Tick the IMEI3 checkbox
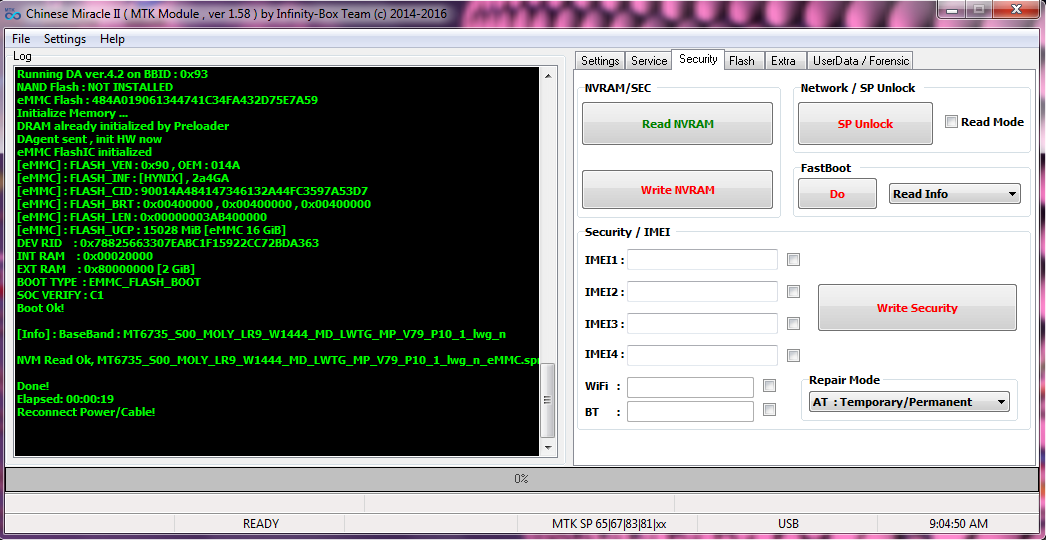The height and width of the screenshot is (540, 1046). click(x=793, y=324)
